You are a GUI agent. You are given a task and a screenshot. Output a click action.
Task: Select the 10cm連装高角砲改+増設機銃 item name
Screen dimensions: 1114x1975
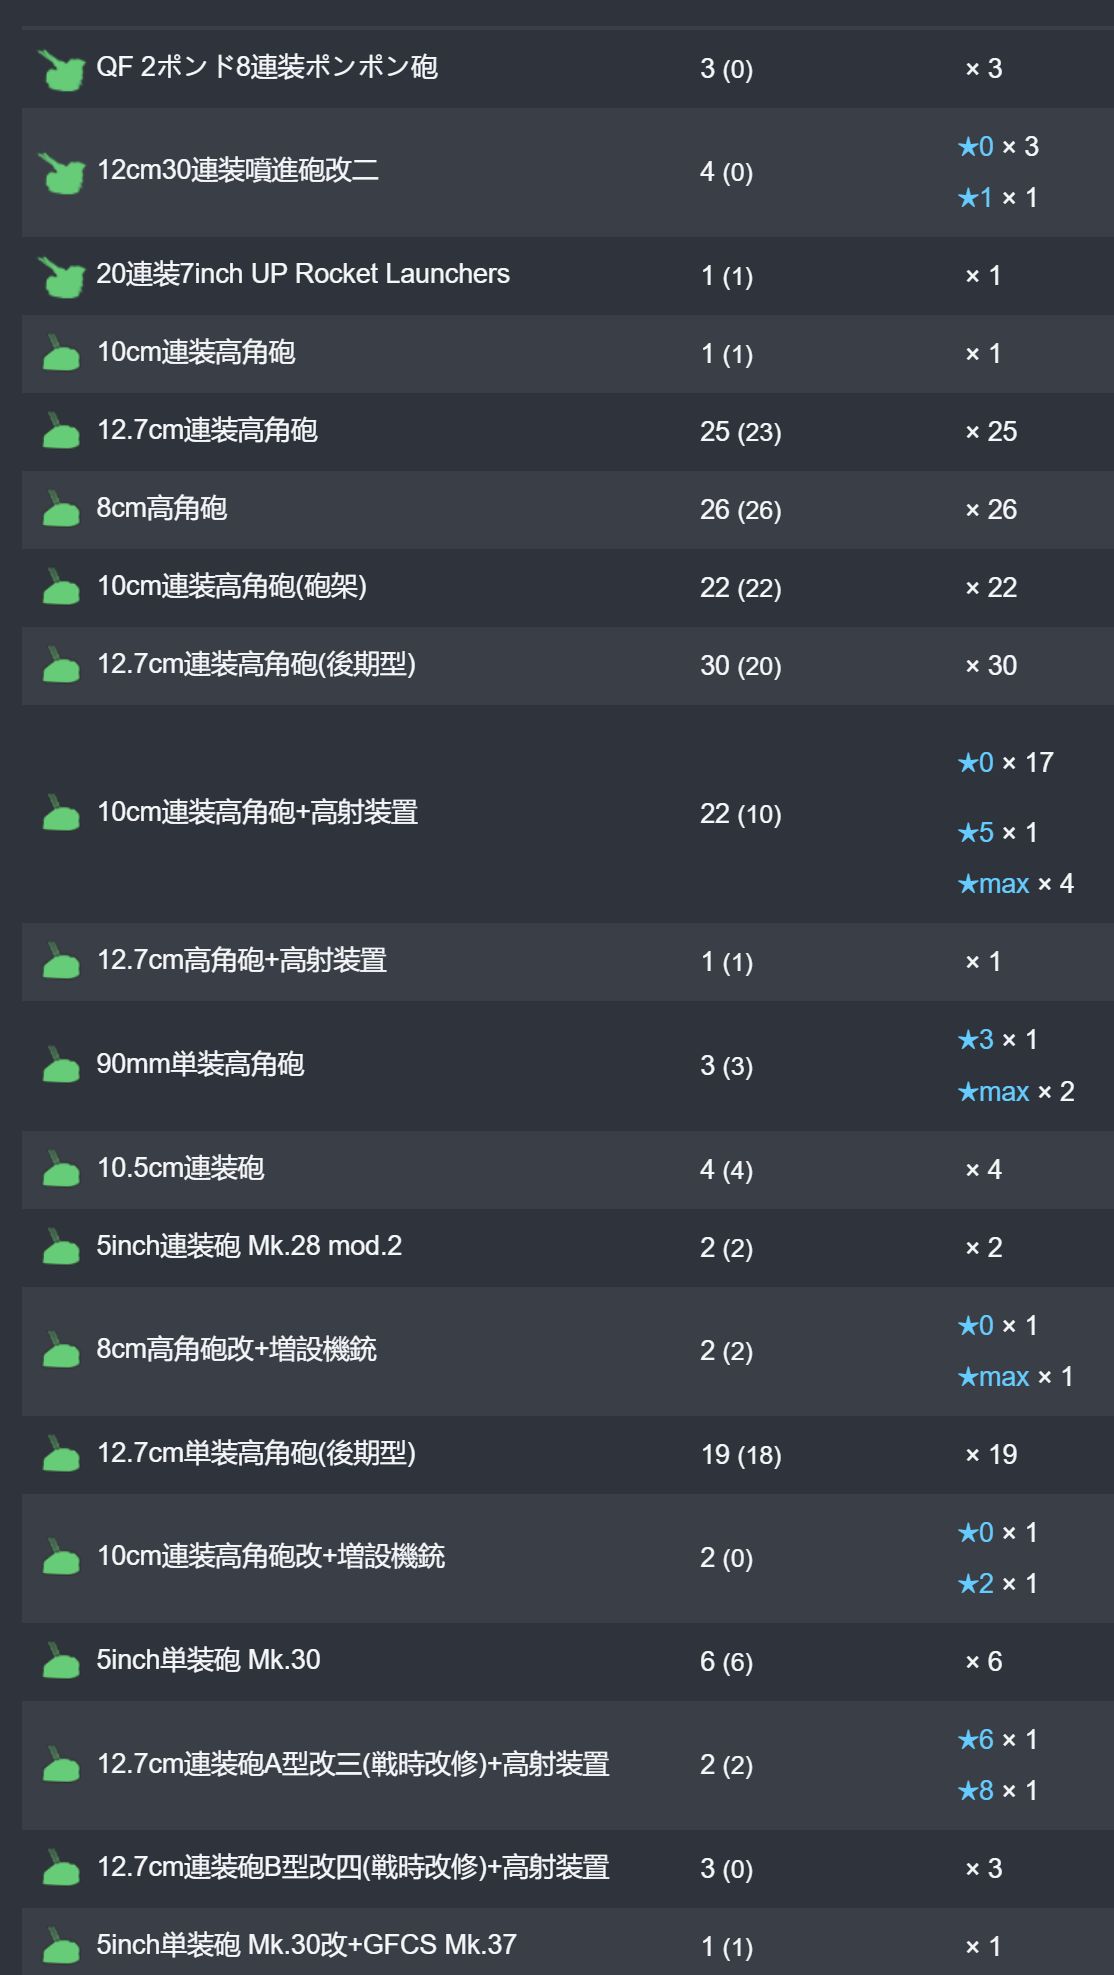[271, 1556]
